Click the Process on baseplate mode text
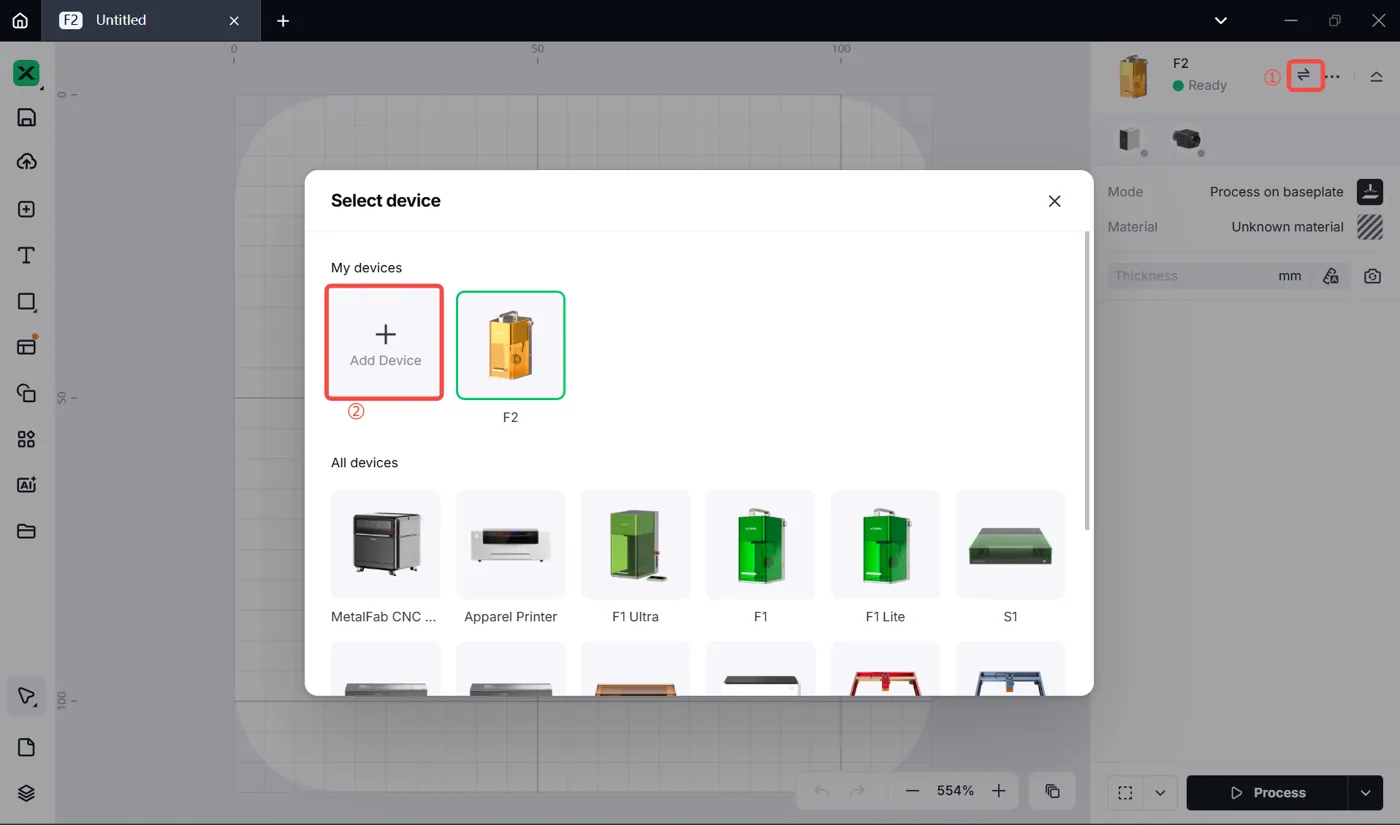The image size is (1400, 825). [x=1276, y=191]
